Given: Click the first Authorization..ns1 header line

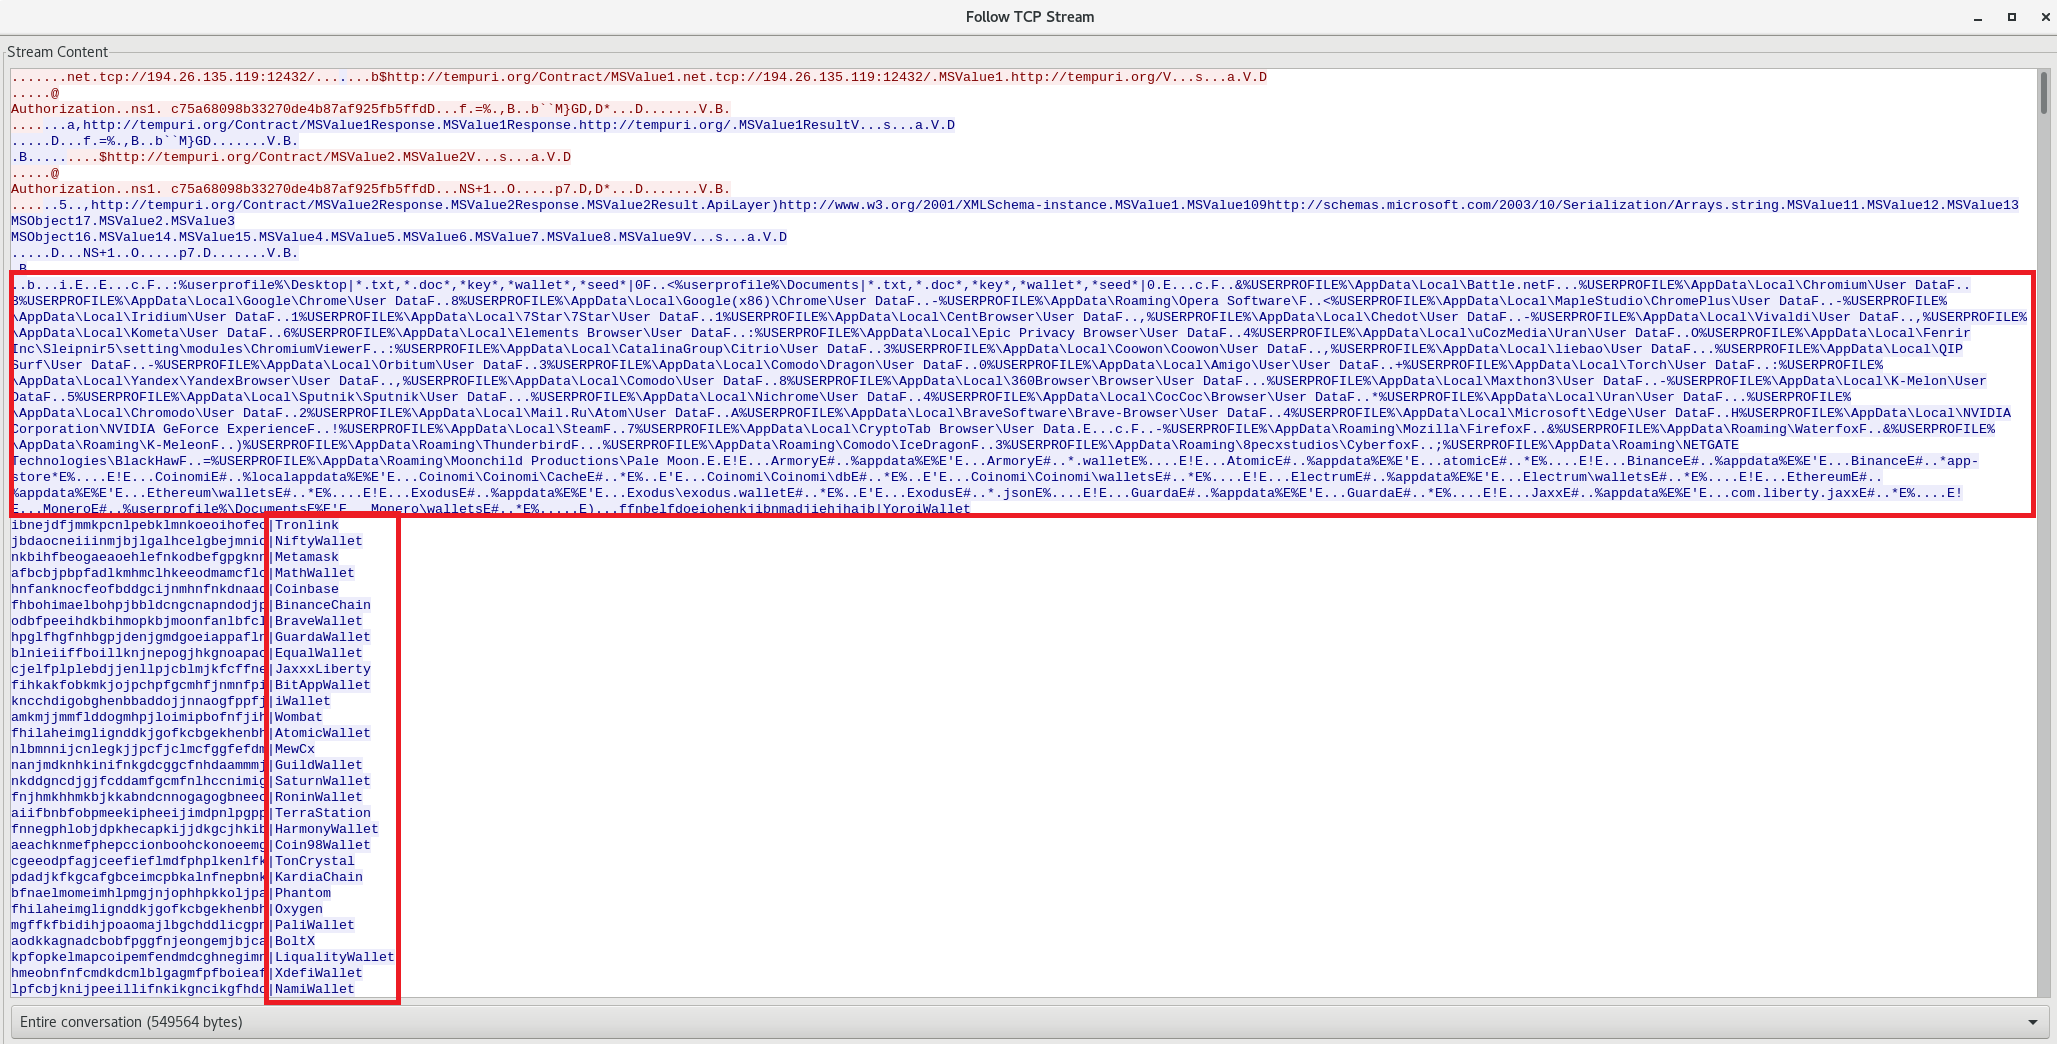Looking at the screenshot, I should 371,109.
